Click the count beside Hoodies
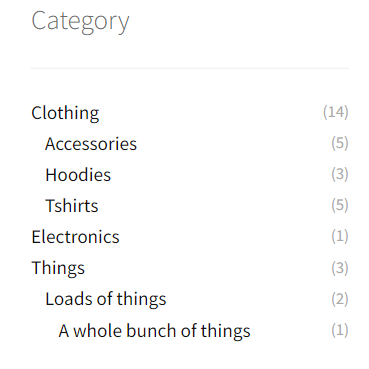 (x=340, y=174)
